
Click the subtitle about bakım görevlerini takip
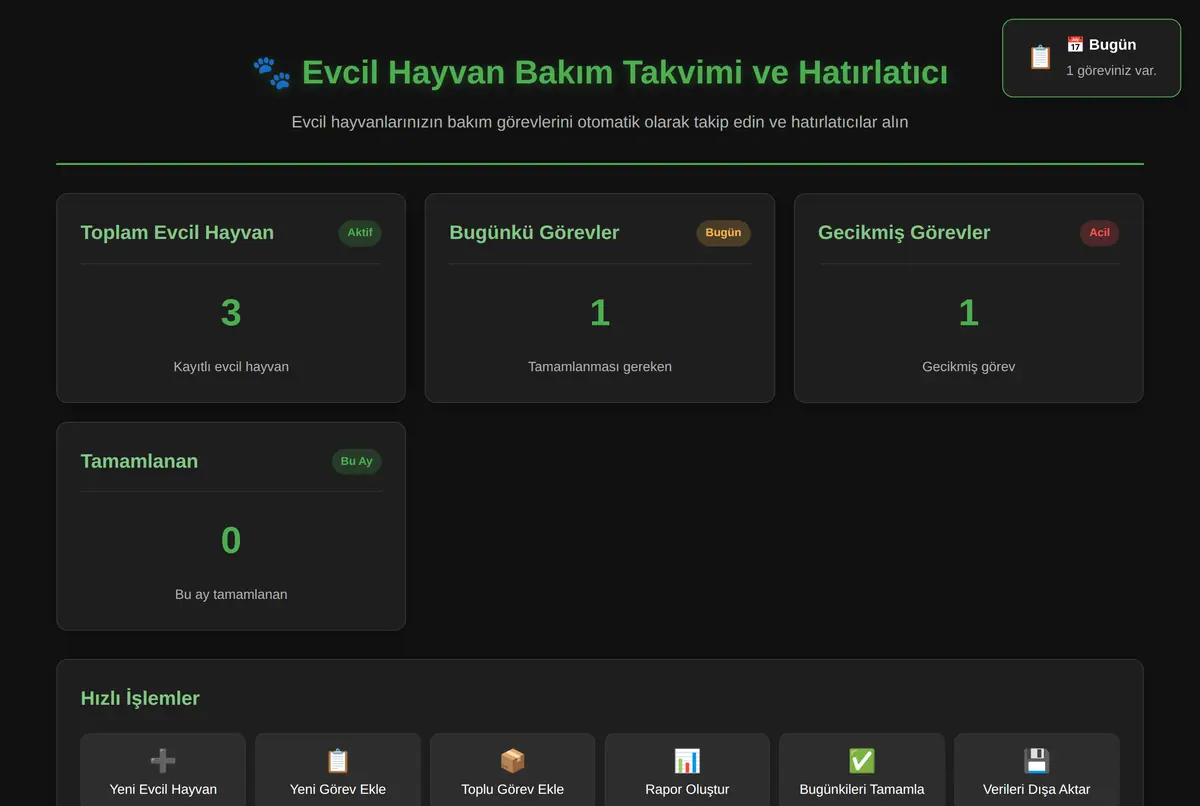600,122
